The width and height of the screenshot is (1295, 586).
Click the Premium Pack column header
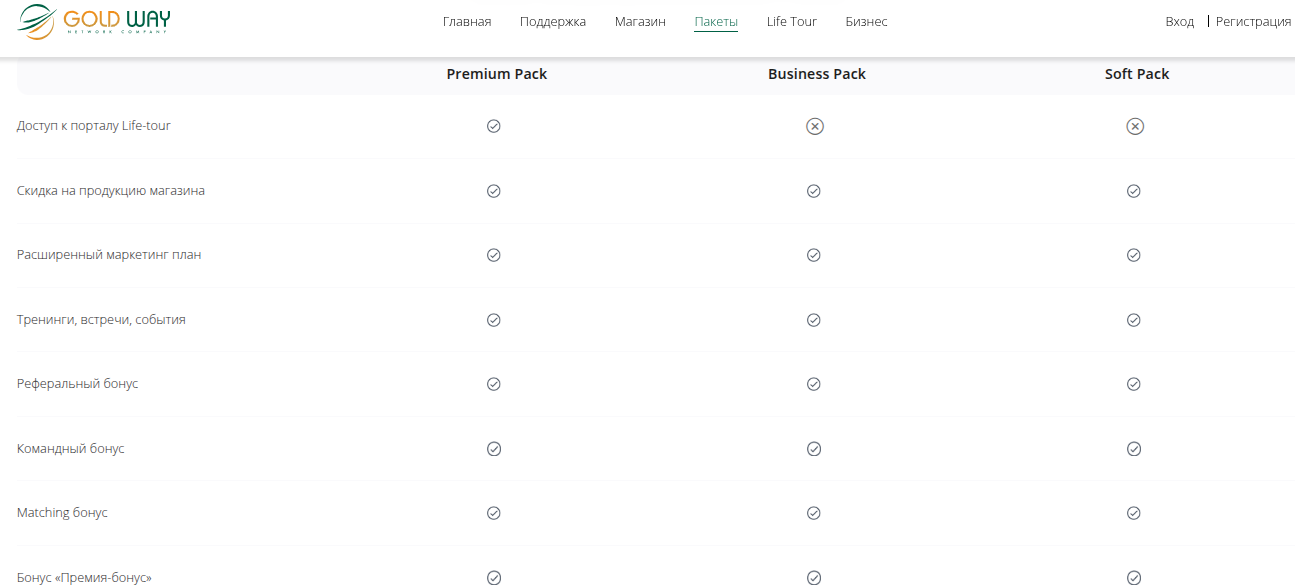tap(497, 74)
